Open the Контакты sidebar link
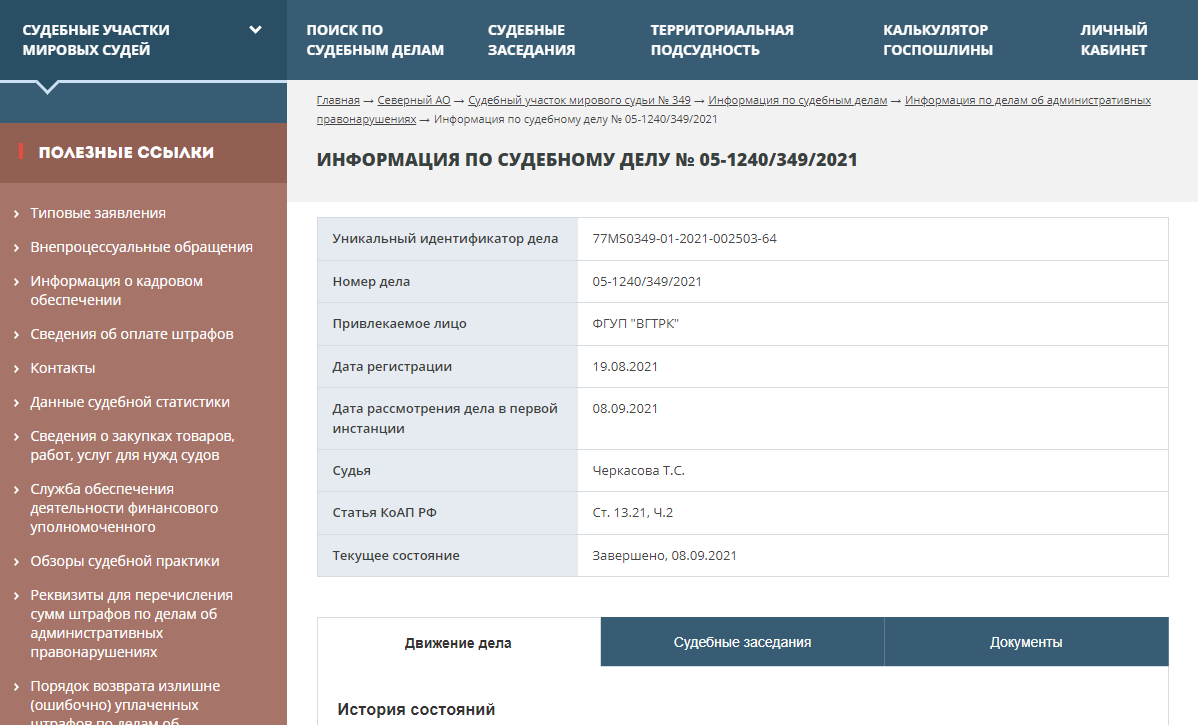 pos(63,368)
